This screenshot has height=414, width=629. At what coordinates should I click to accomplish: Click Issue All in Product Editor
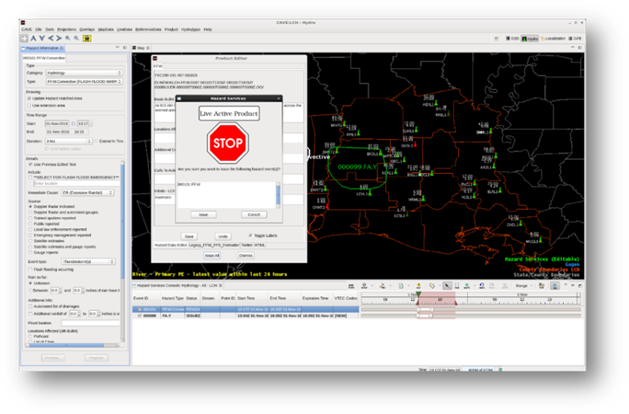click(212, 255)
